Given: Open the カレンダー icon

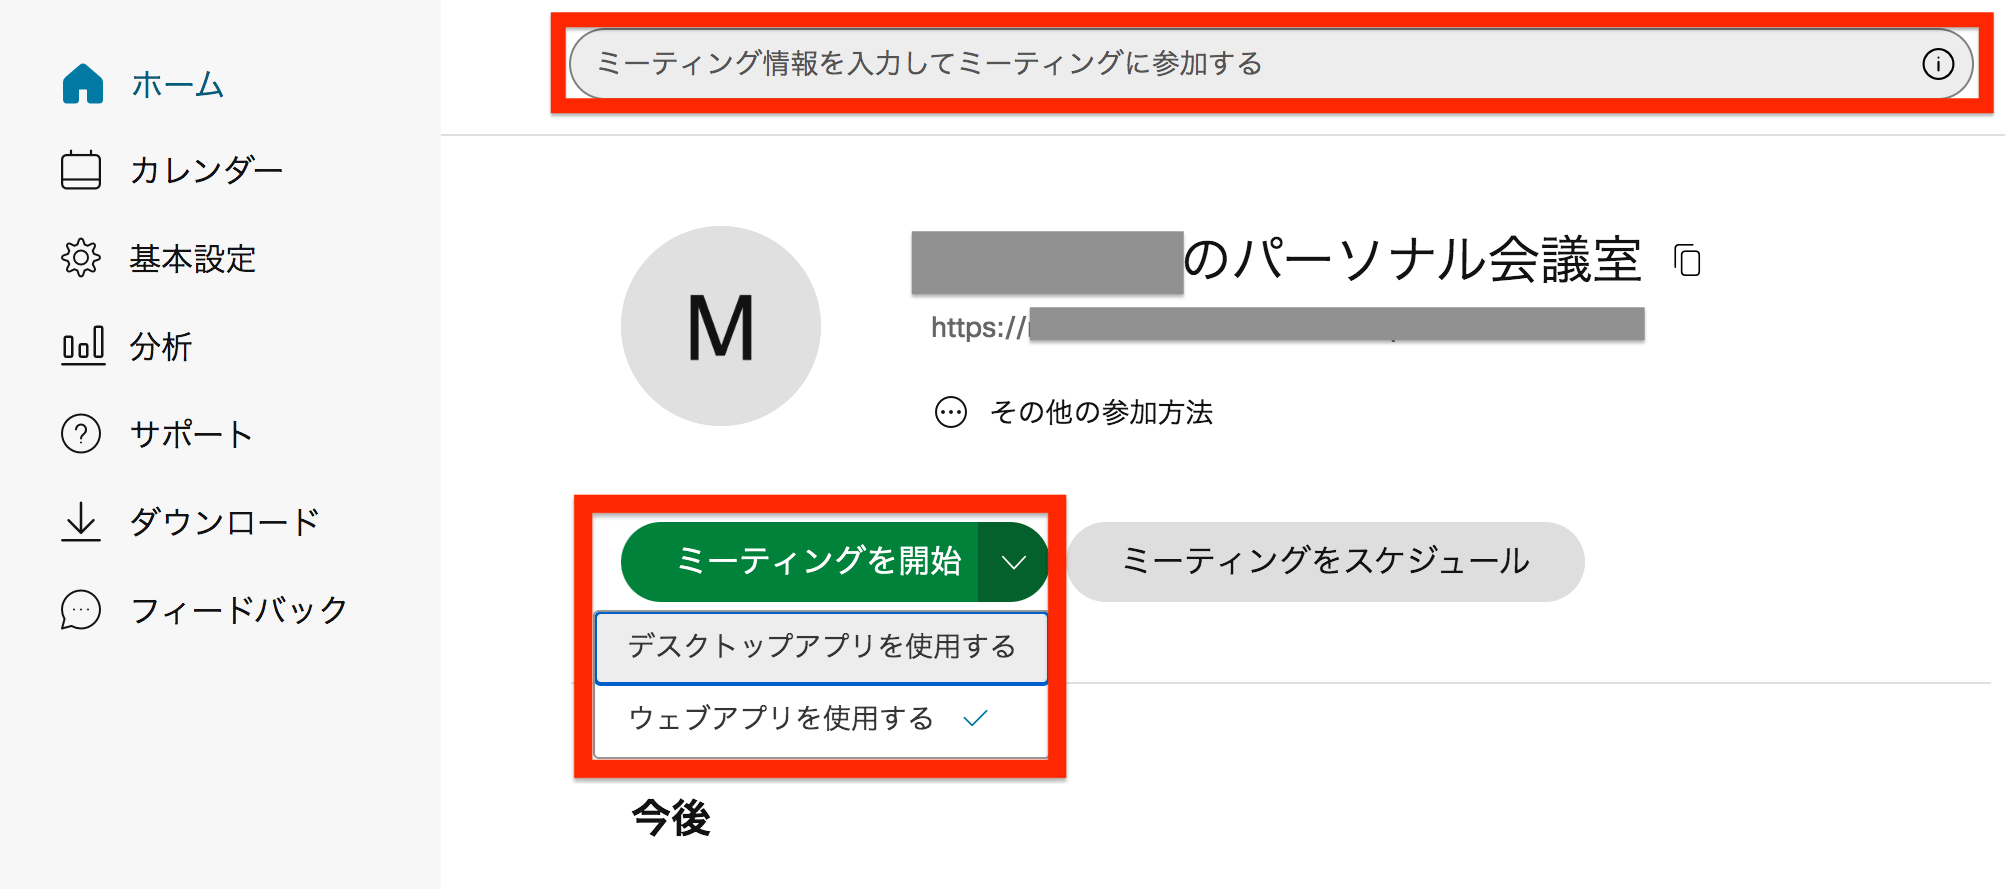Looking at the screenshot, I should click(81, 170).
